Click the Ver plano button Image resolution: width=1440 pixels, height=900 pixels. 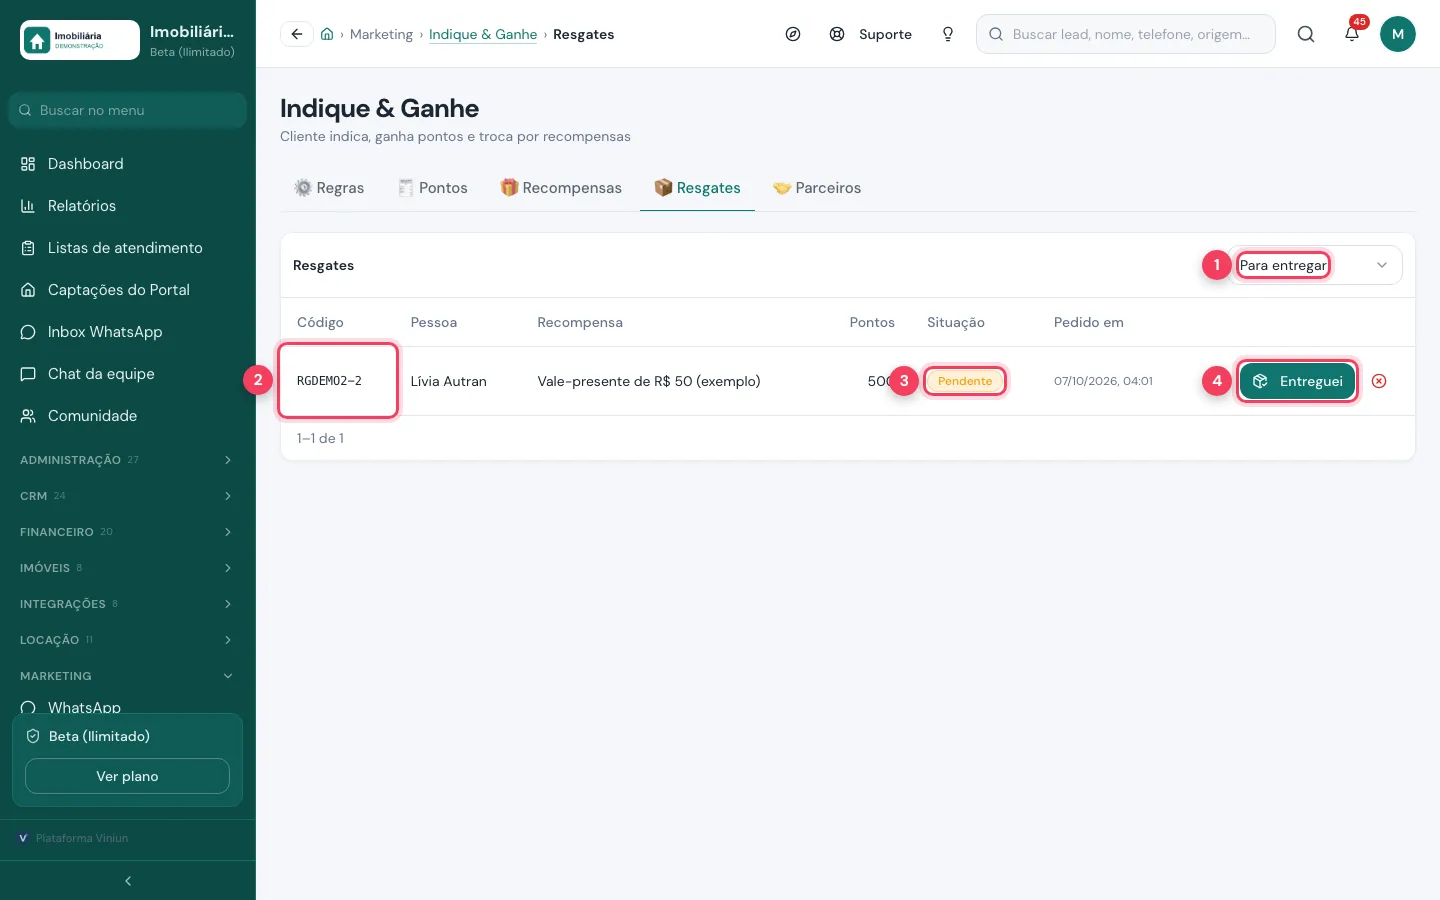pyautogui.click(x=127, y=776)
